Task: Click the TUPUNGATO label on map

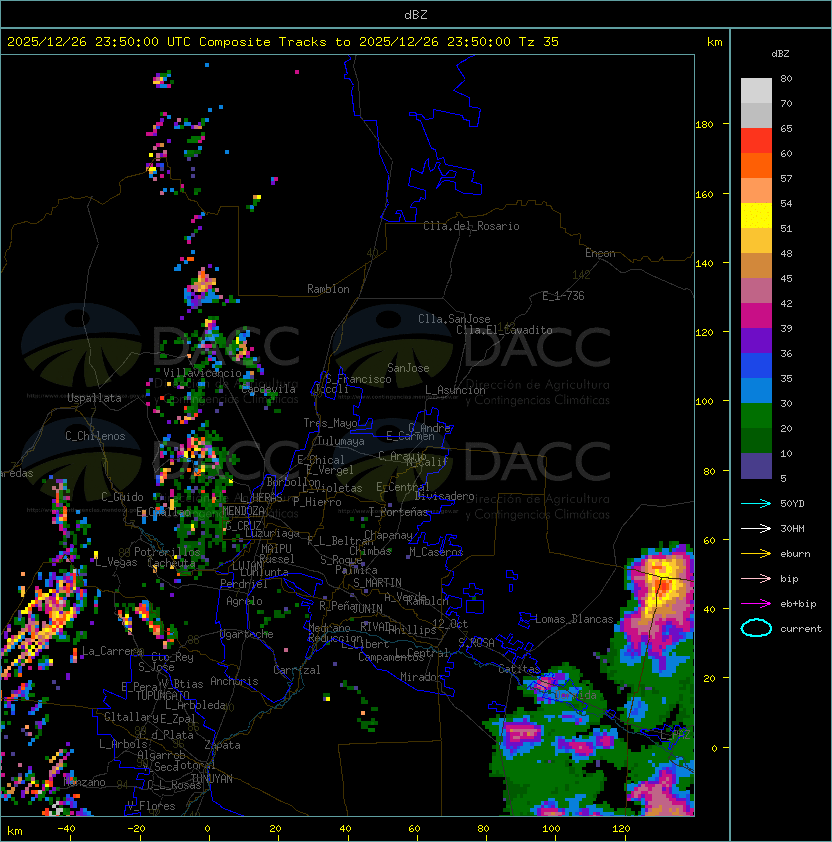Action: [x=162, y=695]
